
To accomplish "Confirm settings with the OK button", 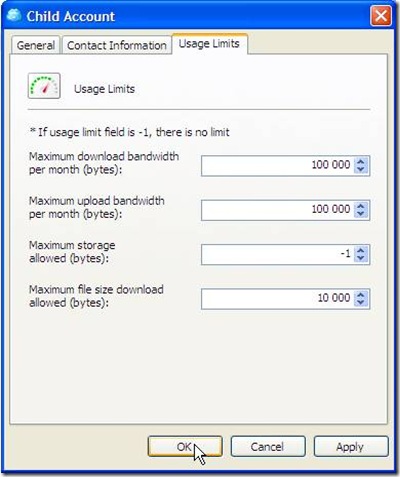I will [x=185, y=446].
